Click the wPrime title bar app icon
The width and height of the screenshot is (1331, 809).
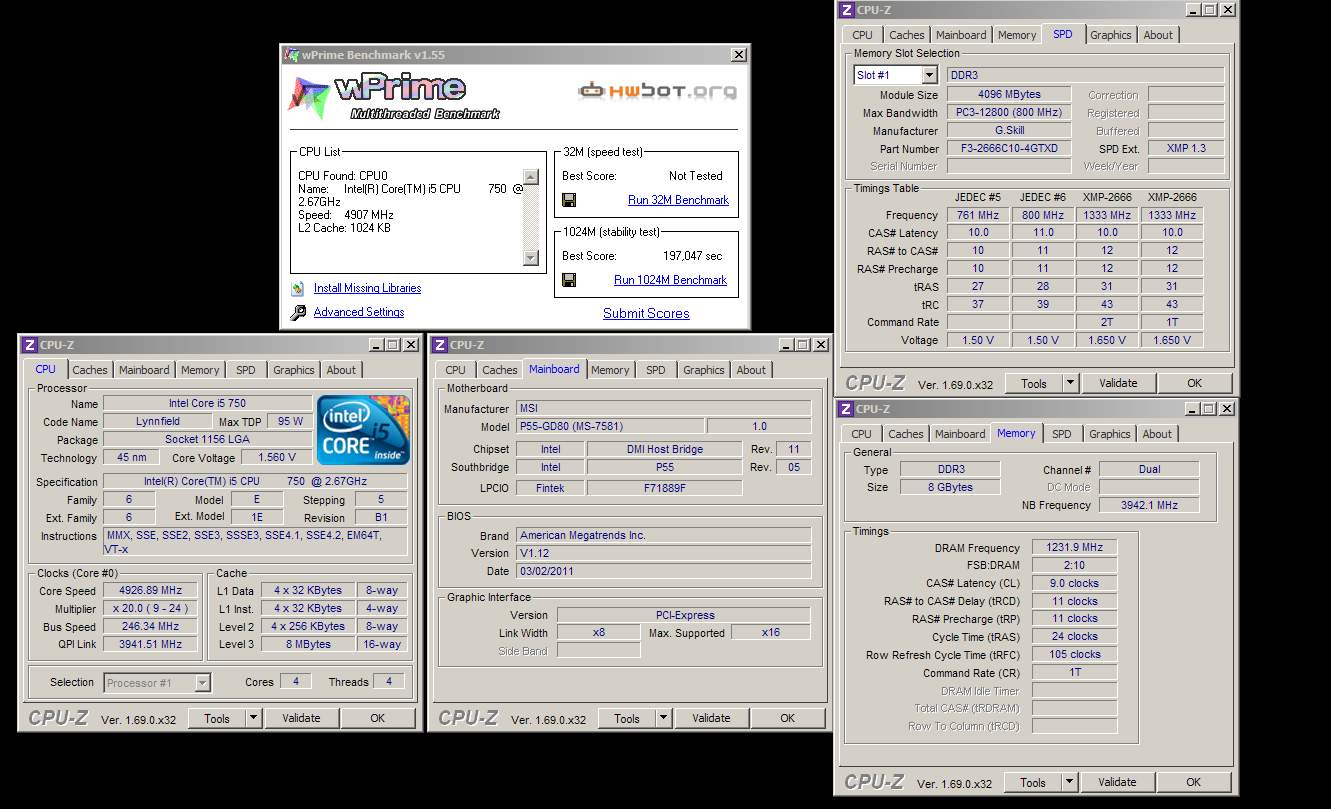tap(292, 55)
